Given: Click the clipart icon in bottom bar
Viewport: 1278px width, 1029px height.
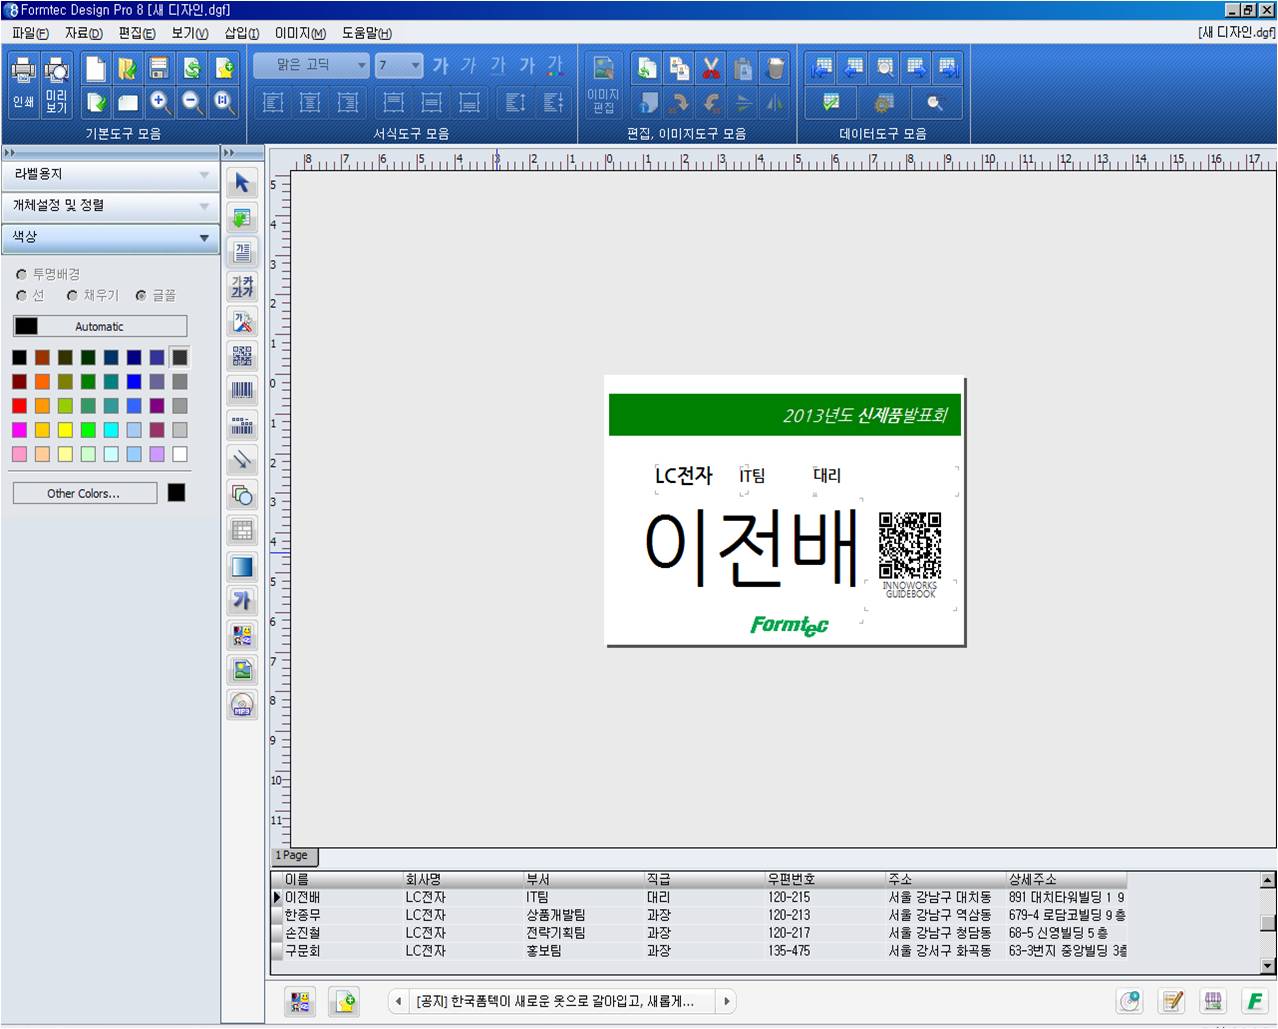Looking at the screenshot, I should point(299,1001).
